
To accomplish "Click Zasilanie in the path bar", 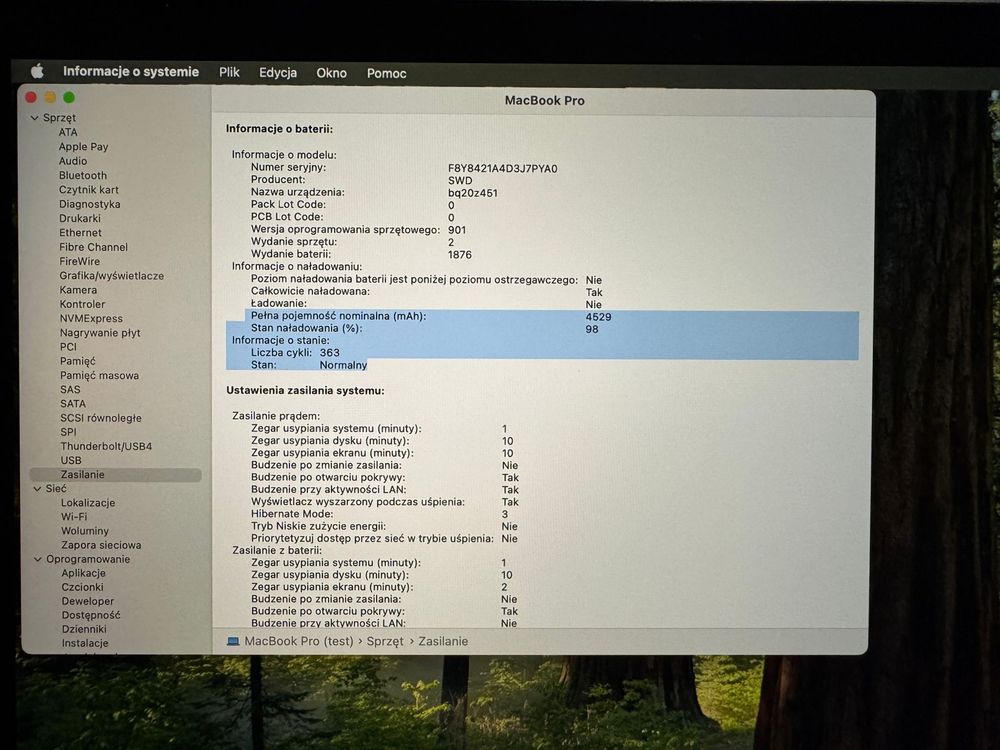I will point(443,642).
